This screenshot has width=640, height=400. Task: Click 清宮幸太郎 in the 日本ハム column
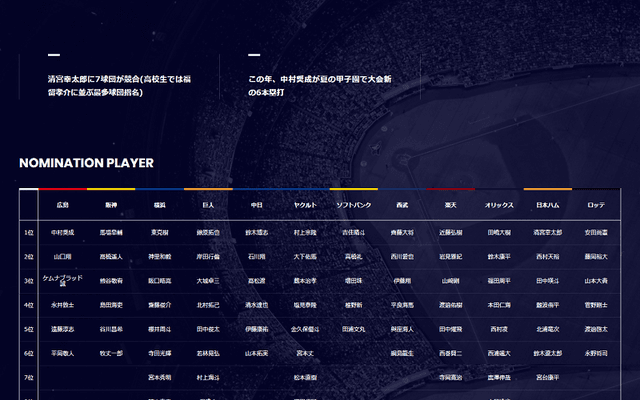548,232
